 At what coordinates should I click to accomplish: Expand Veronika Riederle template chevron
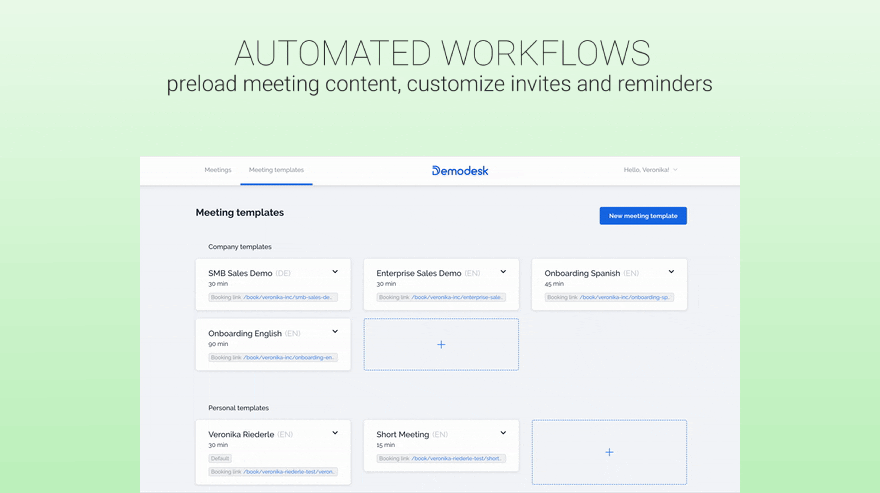pos(335,433)
